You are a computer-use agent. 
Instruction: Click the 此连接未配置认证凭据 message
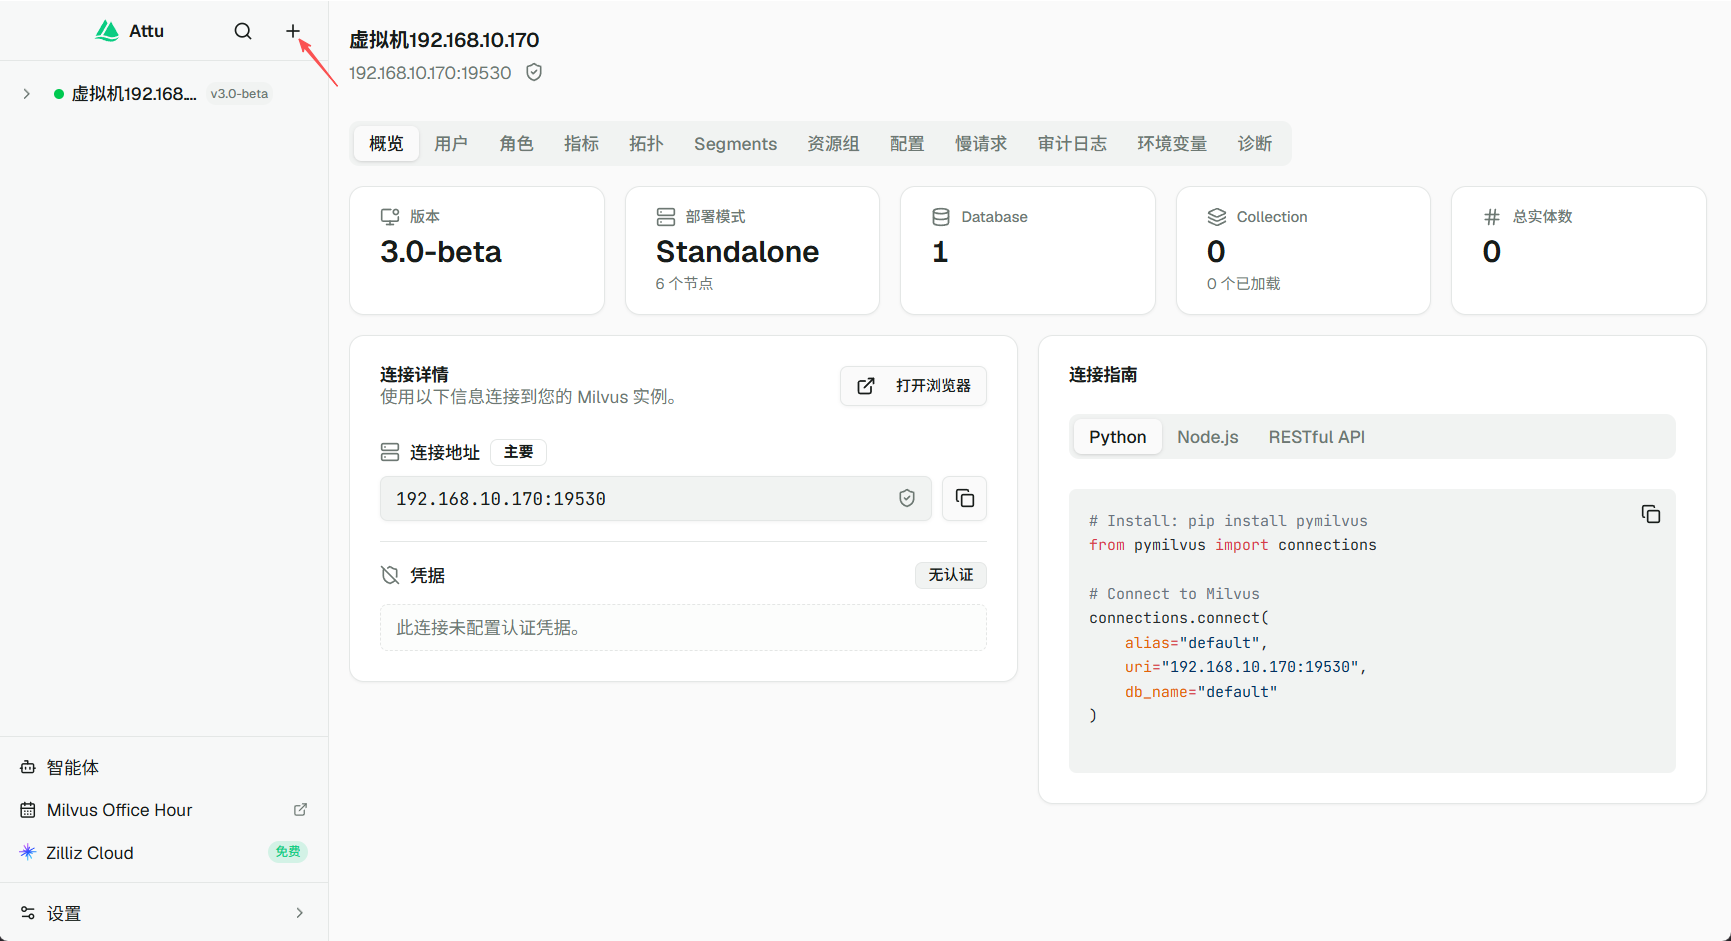[489, 628]
